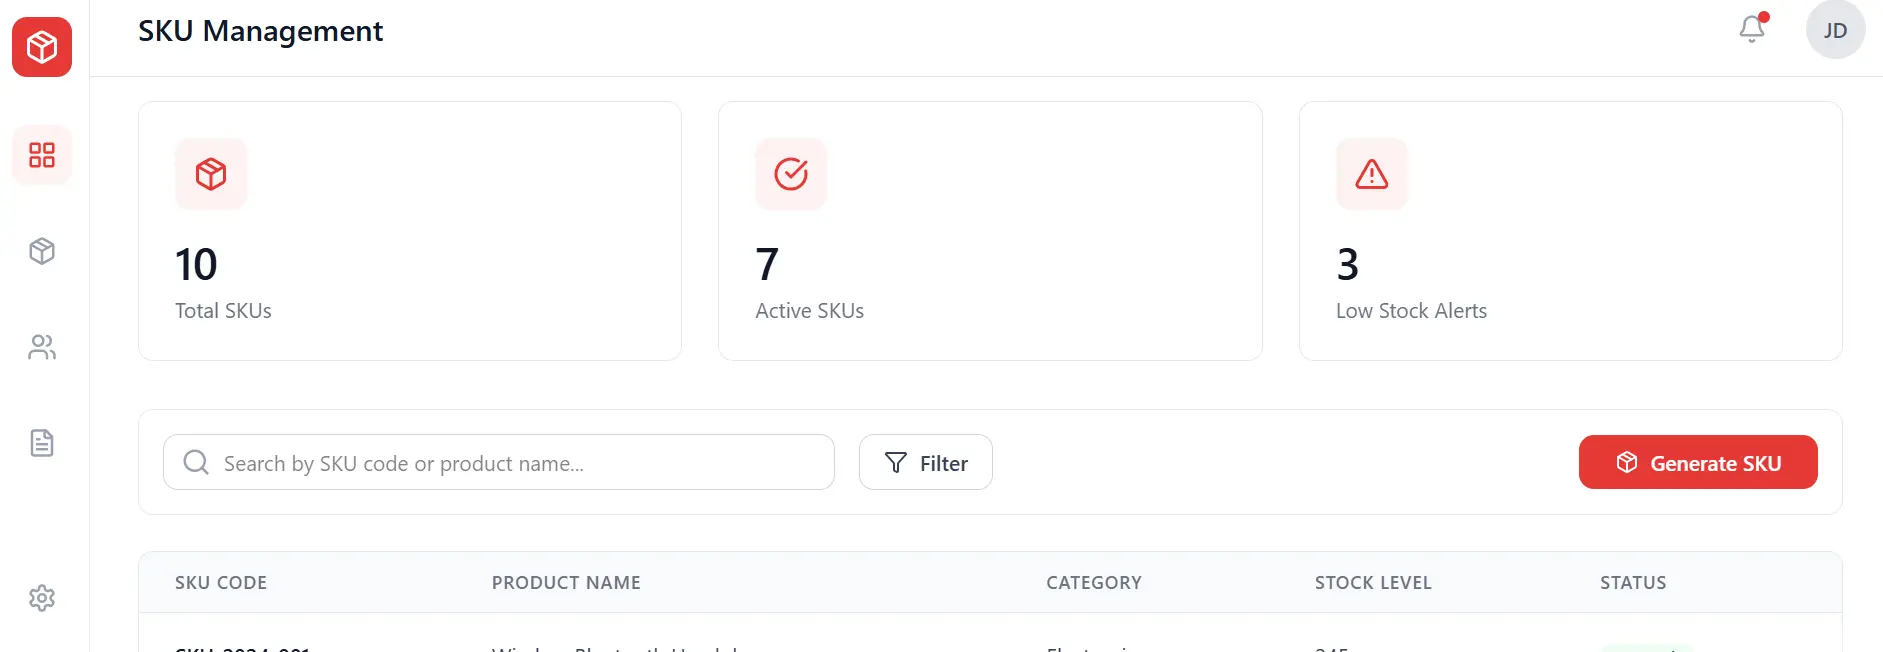Sort by the Category column header
The image size is (1883, 652).
click(x=1094, y=583)
